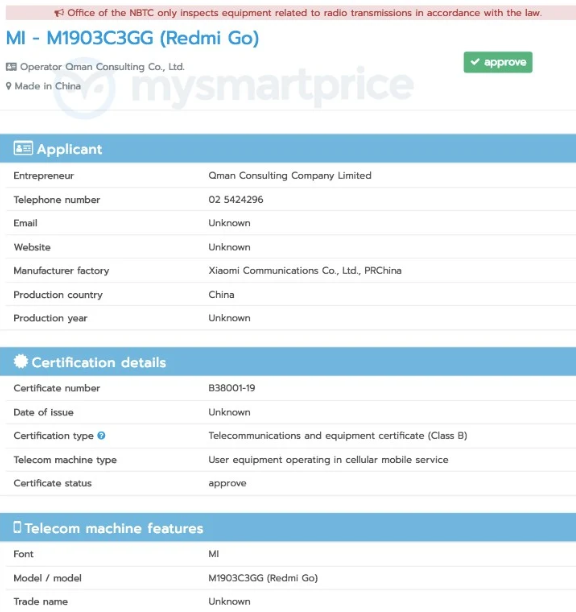
Task: Select User equipment operating in cellular mobile service
Action: (x=328, y=460)
